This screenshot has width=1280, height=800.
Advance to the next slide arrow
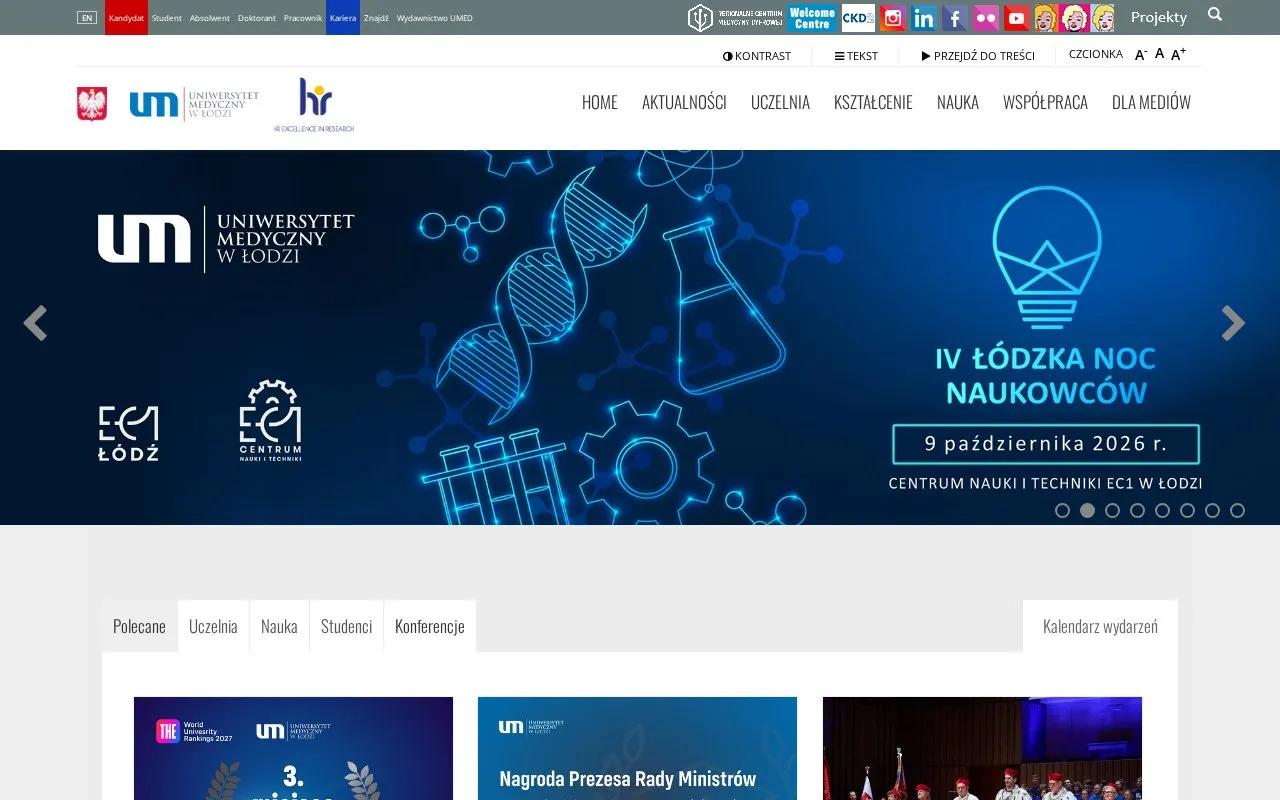(1233, 323)
